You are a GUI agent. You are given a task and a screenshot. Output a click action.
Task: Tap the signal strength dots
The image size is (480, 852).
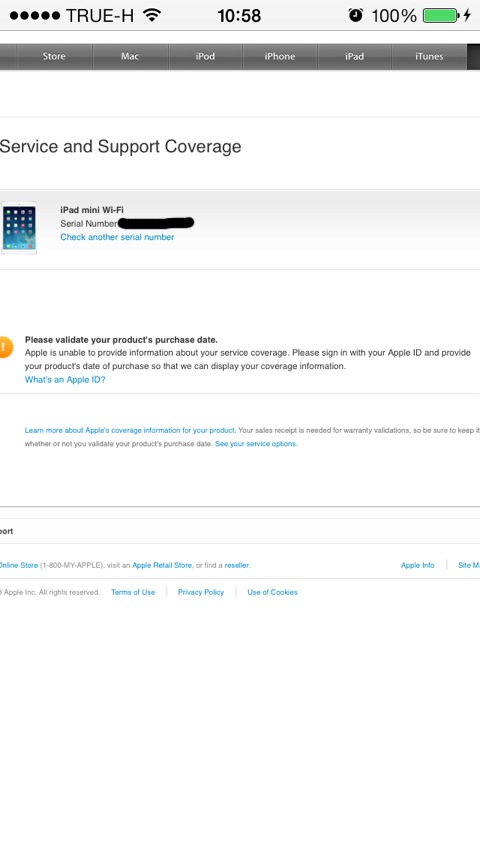pos(35,16)
